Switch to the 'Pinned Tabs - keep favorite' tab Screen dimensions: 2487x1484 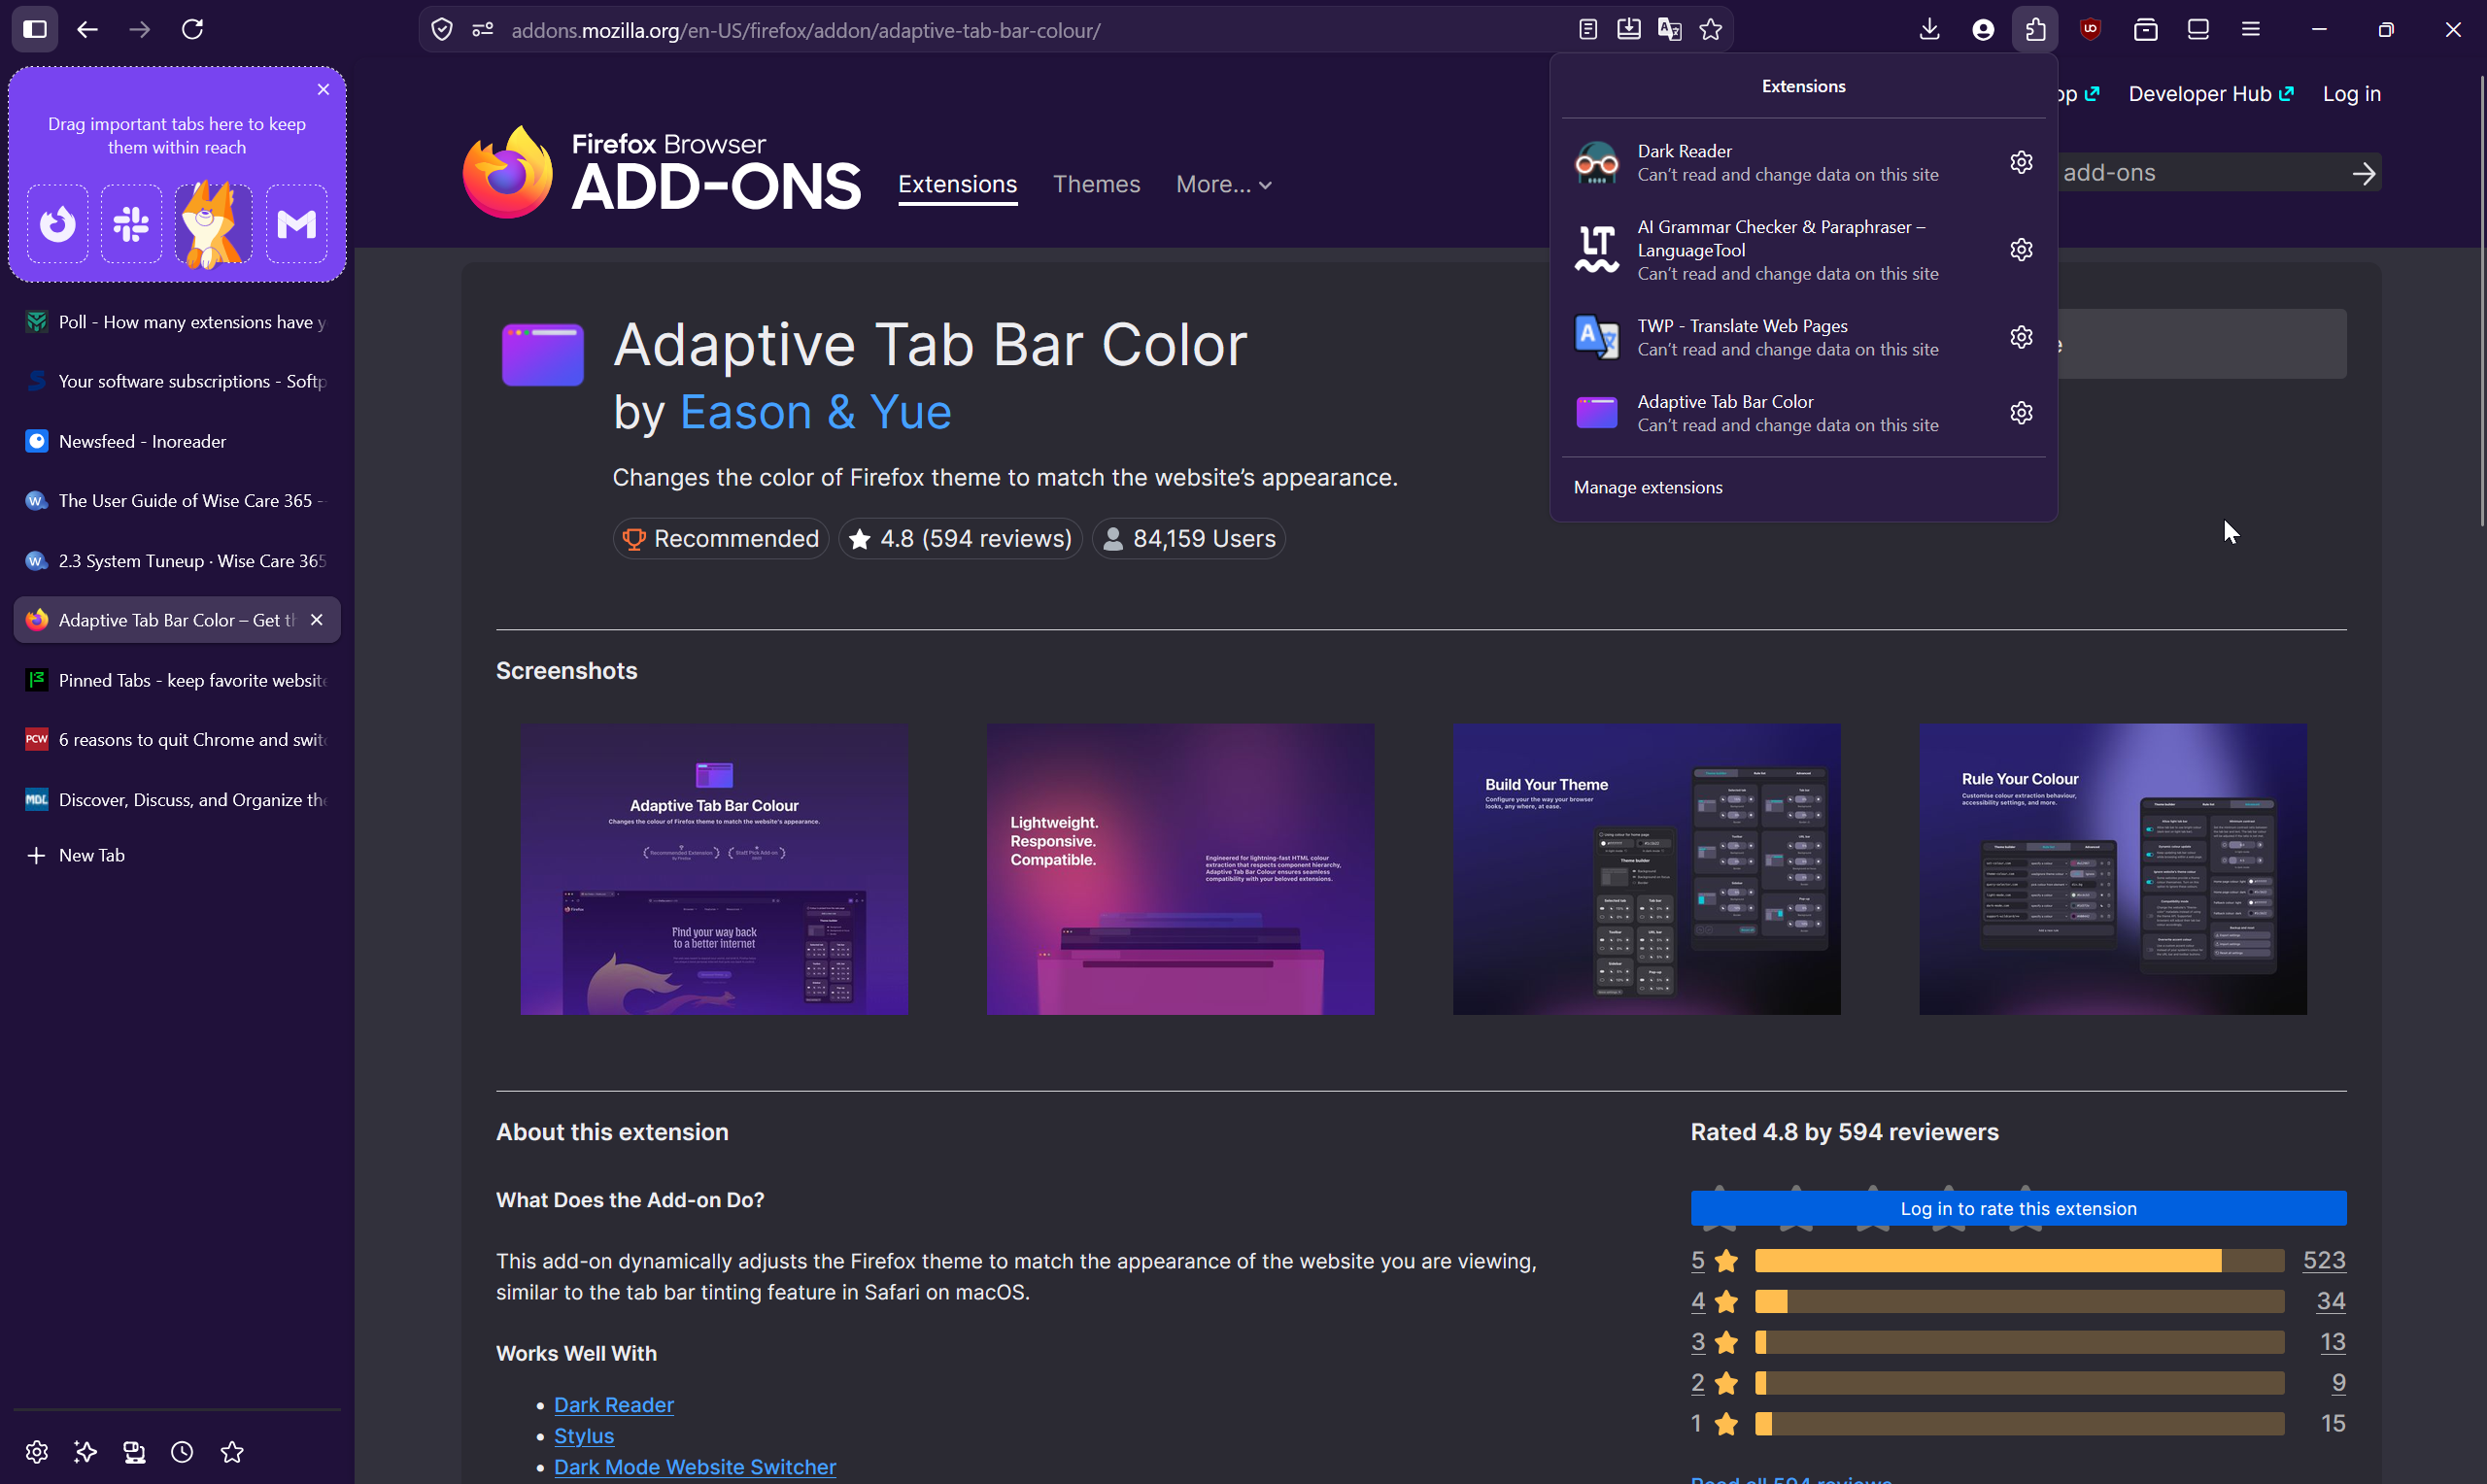click(177, 680)
